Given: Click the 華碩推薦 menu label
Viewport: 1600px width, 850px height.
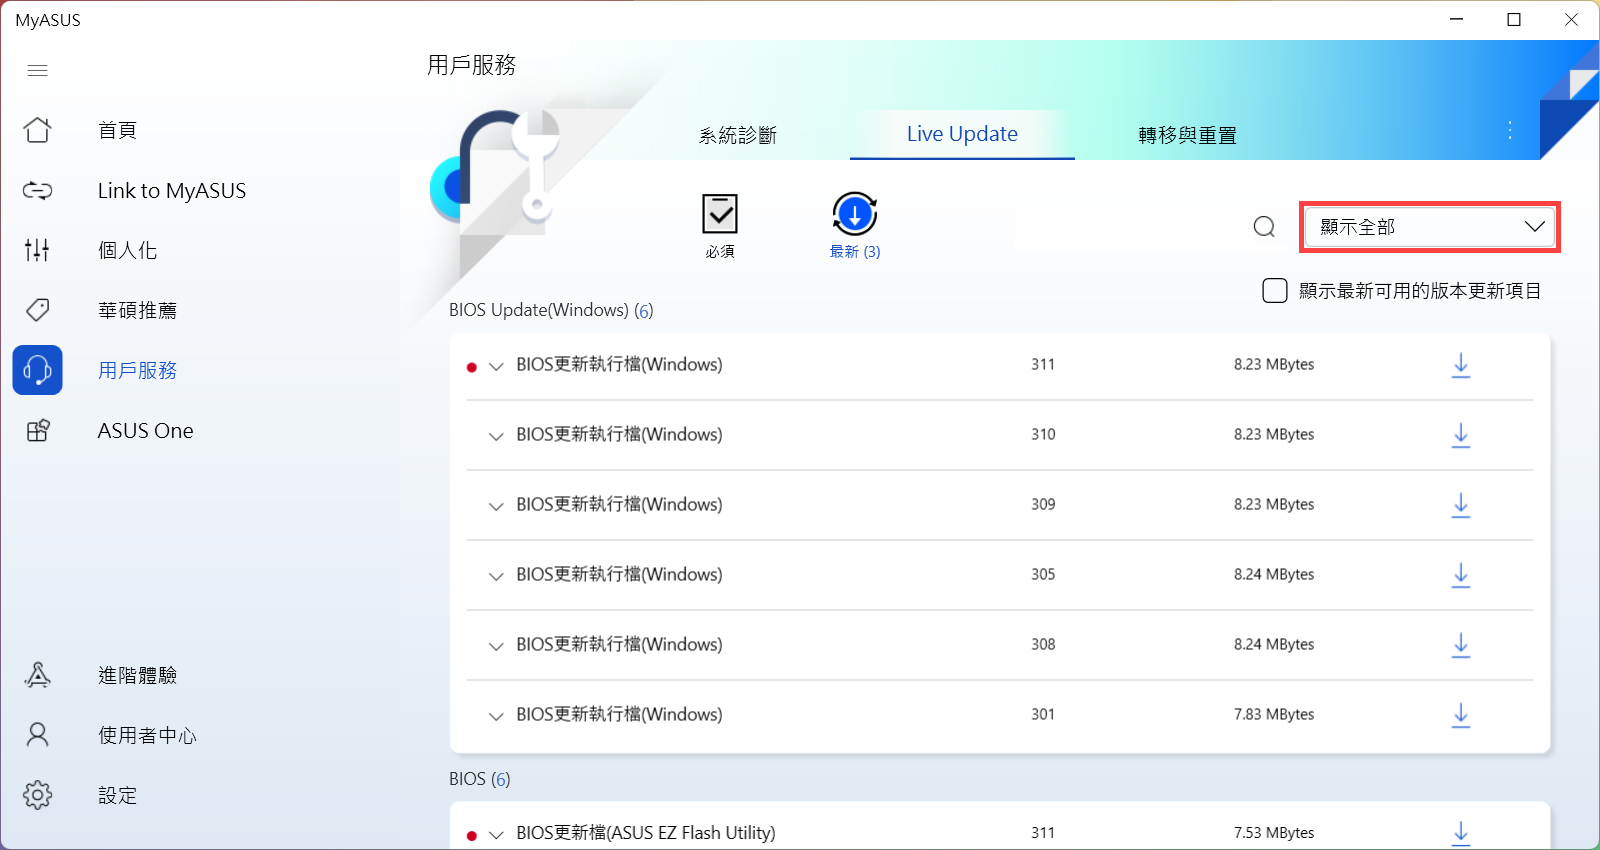Looking at the screenshot, I should click(x=137, y=310).
